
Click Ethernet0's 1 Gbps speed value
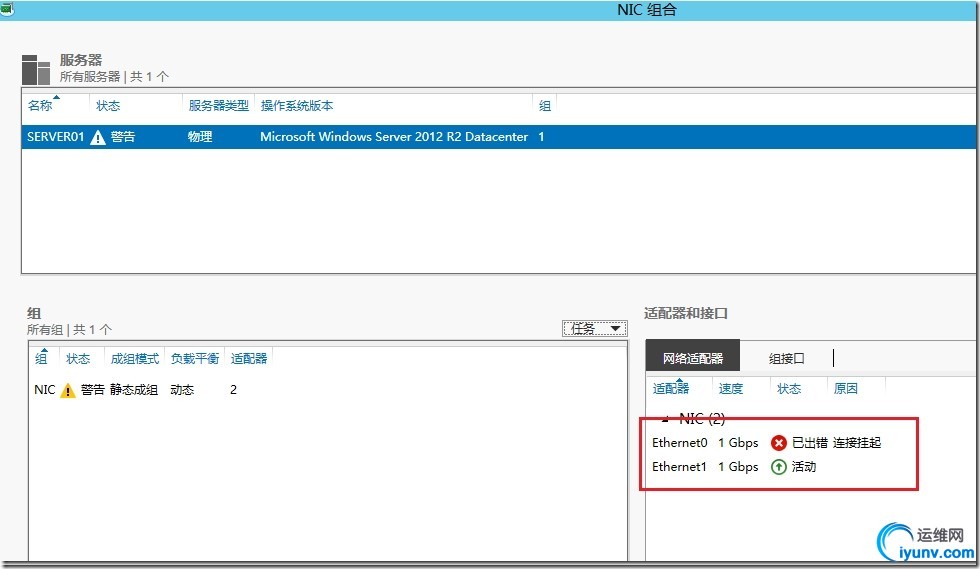pyautogui.click(x=738, y=443)
